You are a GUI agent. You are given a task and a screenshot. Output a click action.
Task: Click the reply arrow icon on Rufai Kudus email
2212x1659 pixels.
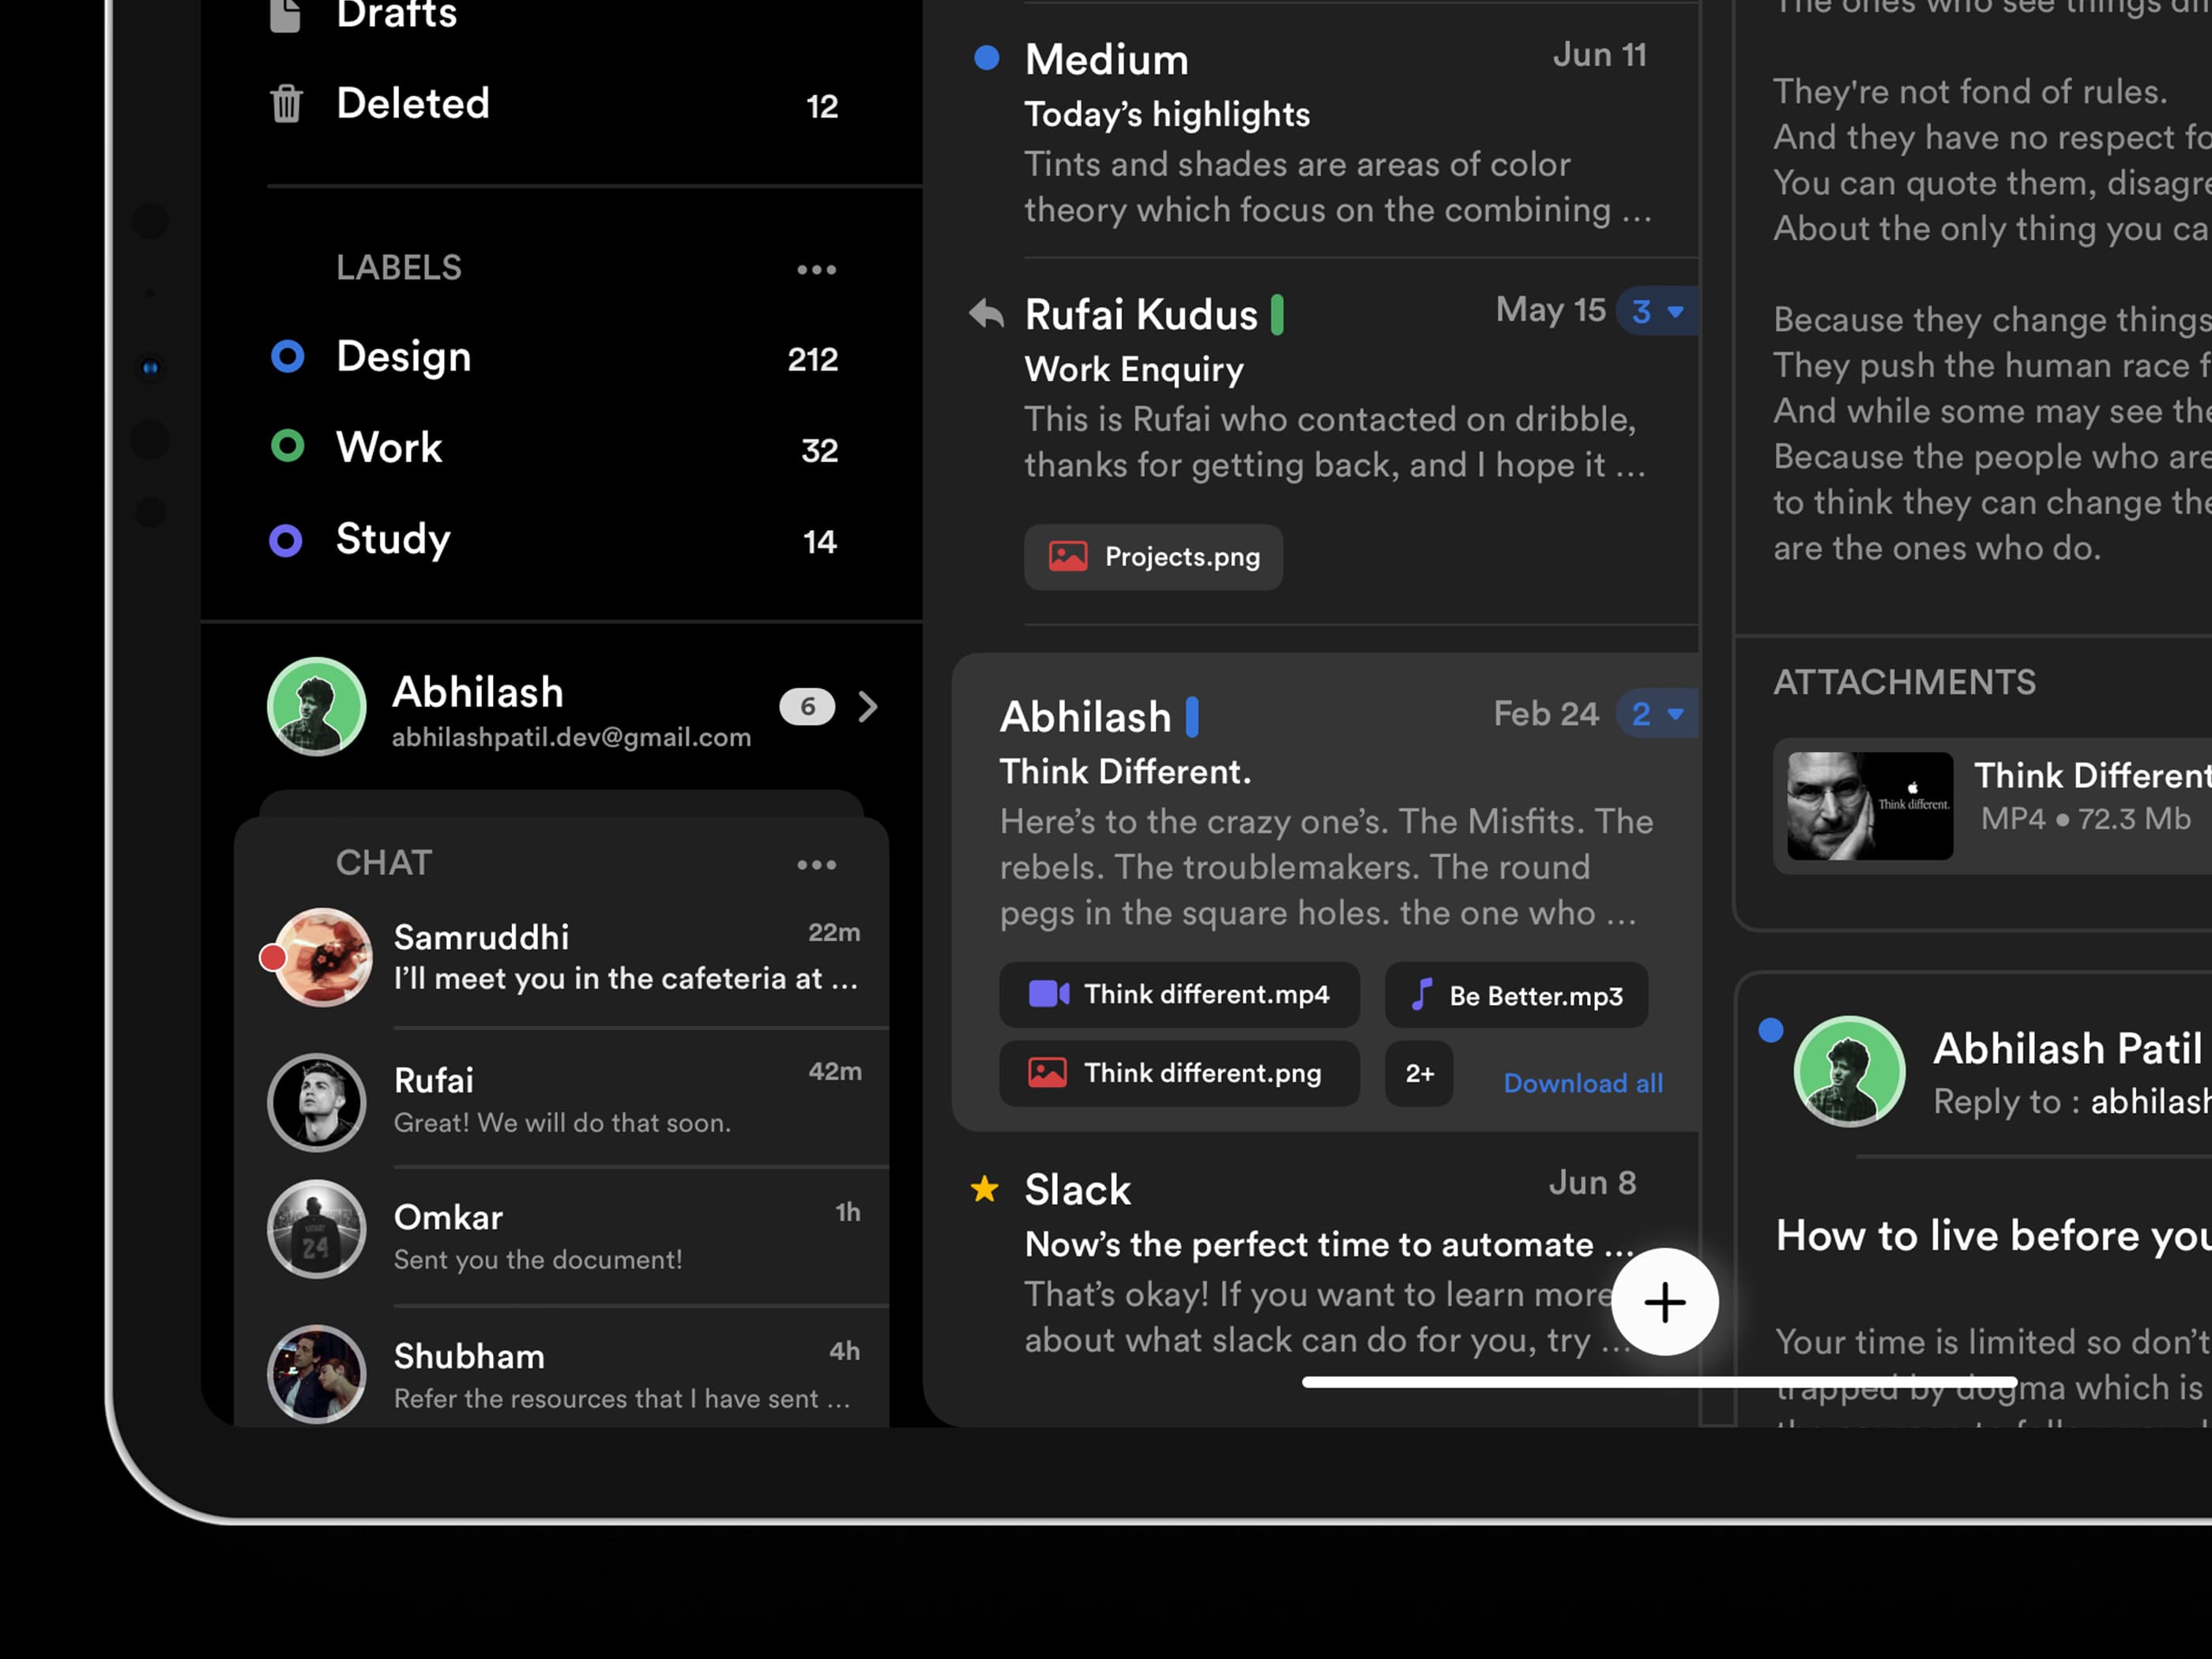click(x=986, y=314)
